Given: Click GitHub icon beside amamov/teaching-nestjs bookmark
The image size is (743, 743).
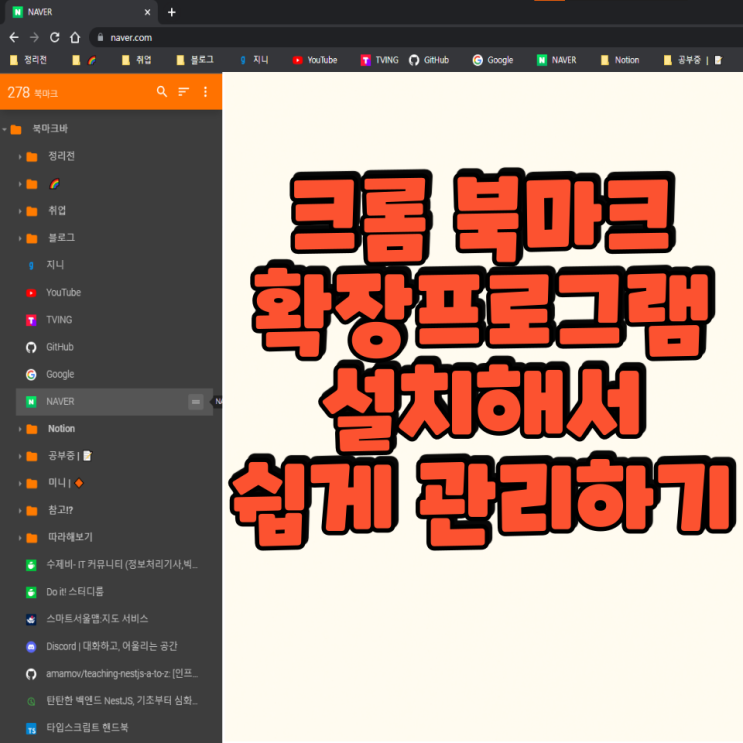Looking at the screenshot, I should pos(31,674).
